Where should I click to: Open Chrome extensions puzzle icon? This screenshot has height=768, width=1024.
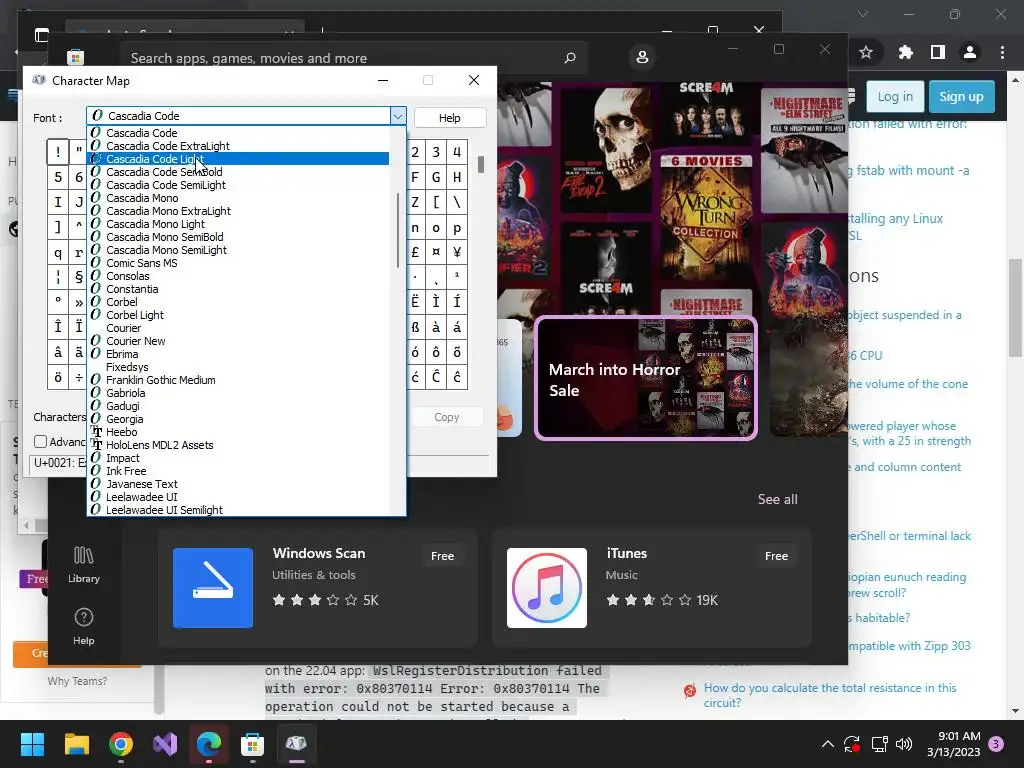tap(905, 52)
